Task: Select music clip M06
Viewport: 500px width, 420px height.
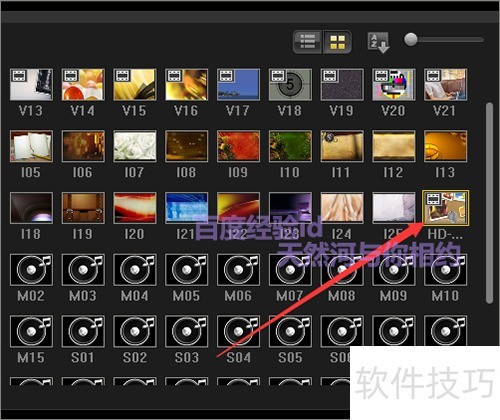Action: pyautogui.click(x=238, y=270)
